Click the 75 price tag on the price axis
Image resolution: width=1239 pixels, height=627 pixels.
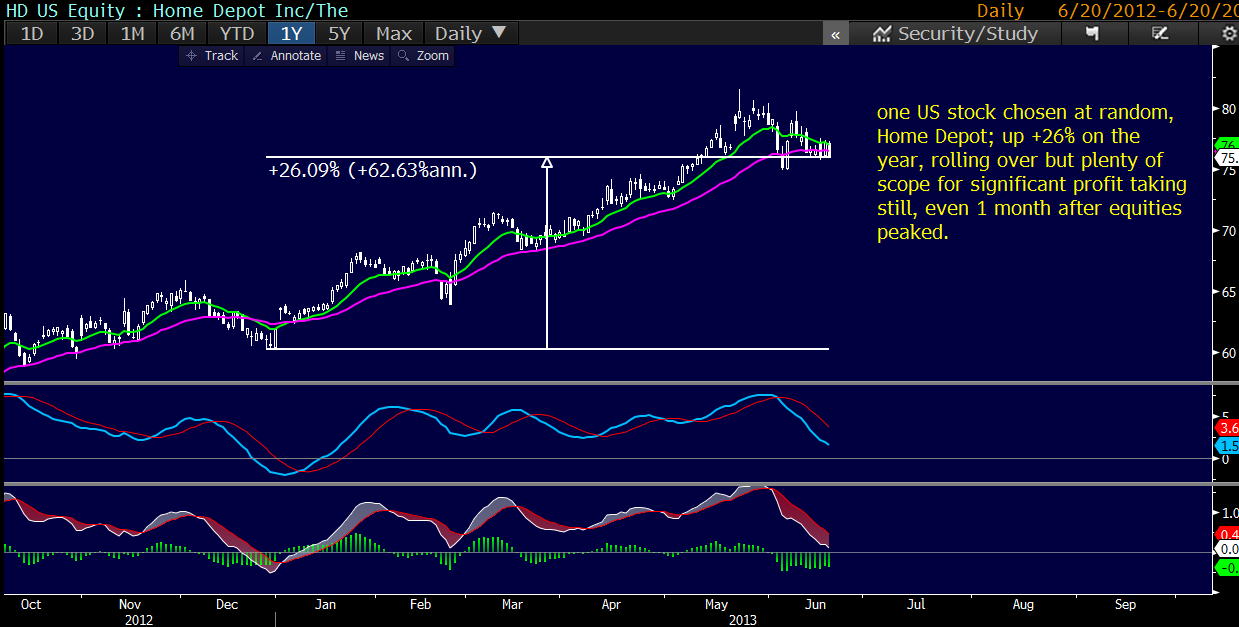(x=1227, y=158)
